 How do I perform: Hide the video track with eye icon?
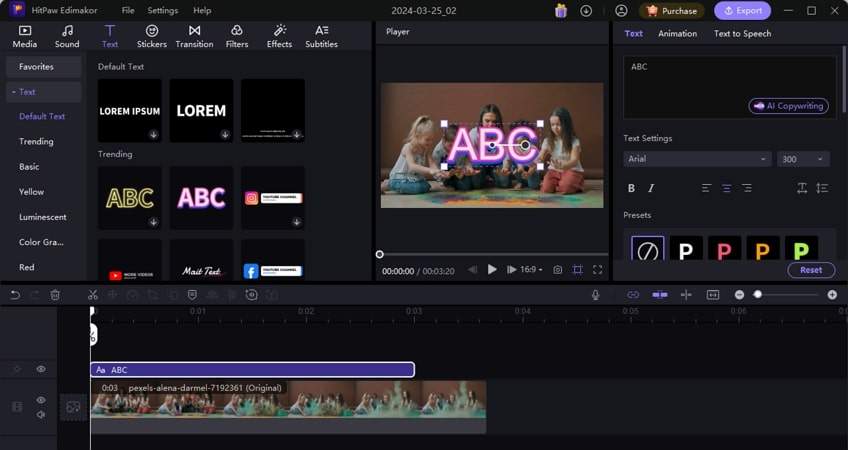point(41,400)
